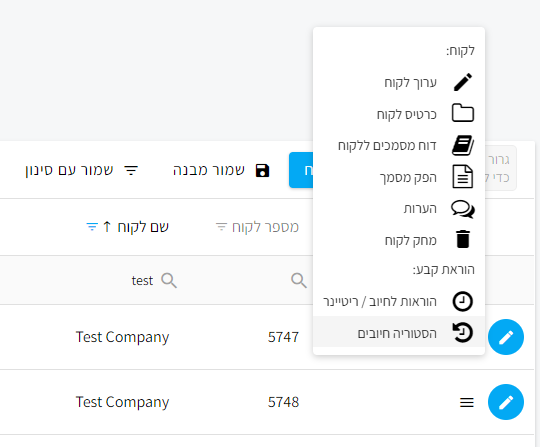The width and height of the screenshot is (540, 447).
Task: Toggle the sort arrow on שם לקוח column
Action: click(107, 227)
